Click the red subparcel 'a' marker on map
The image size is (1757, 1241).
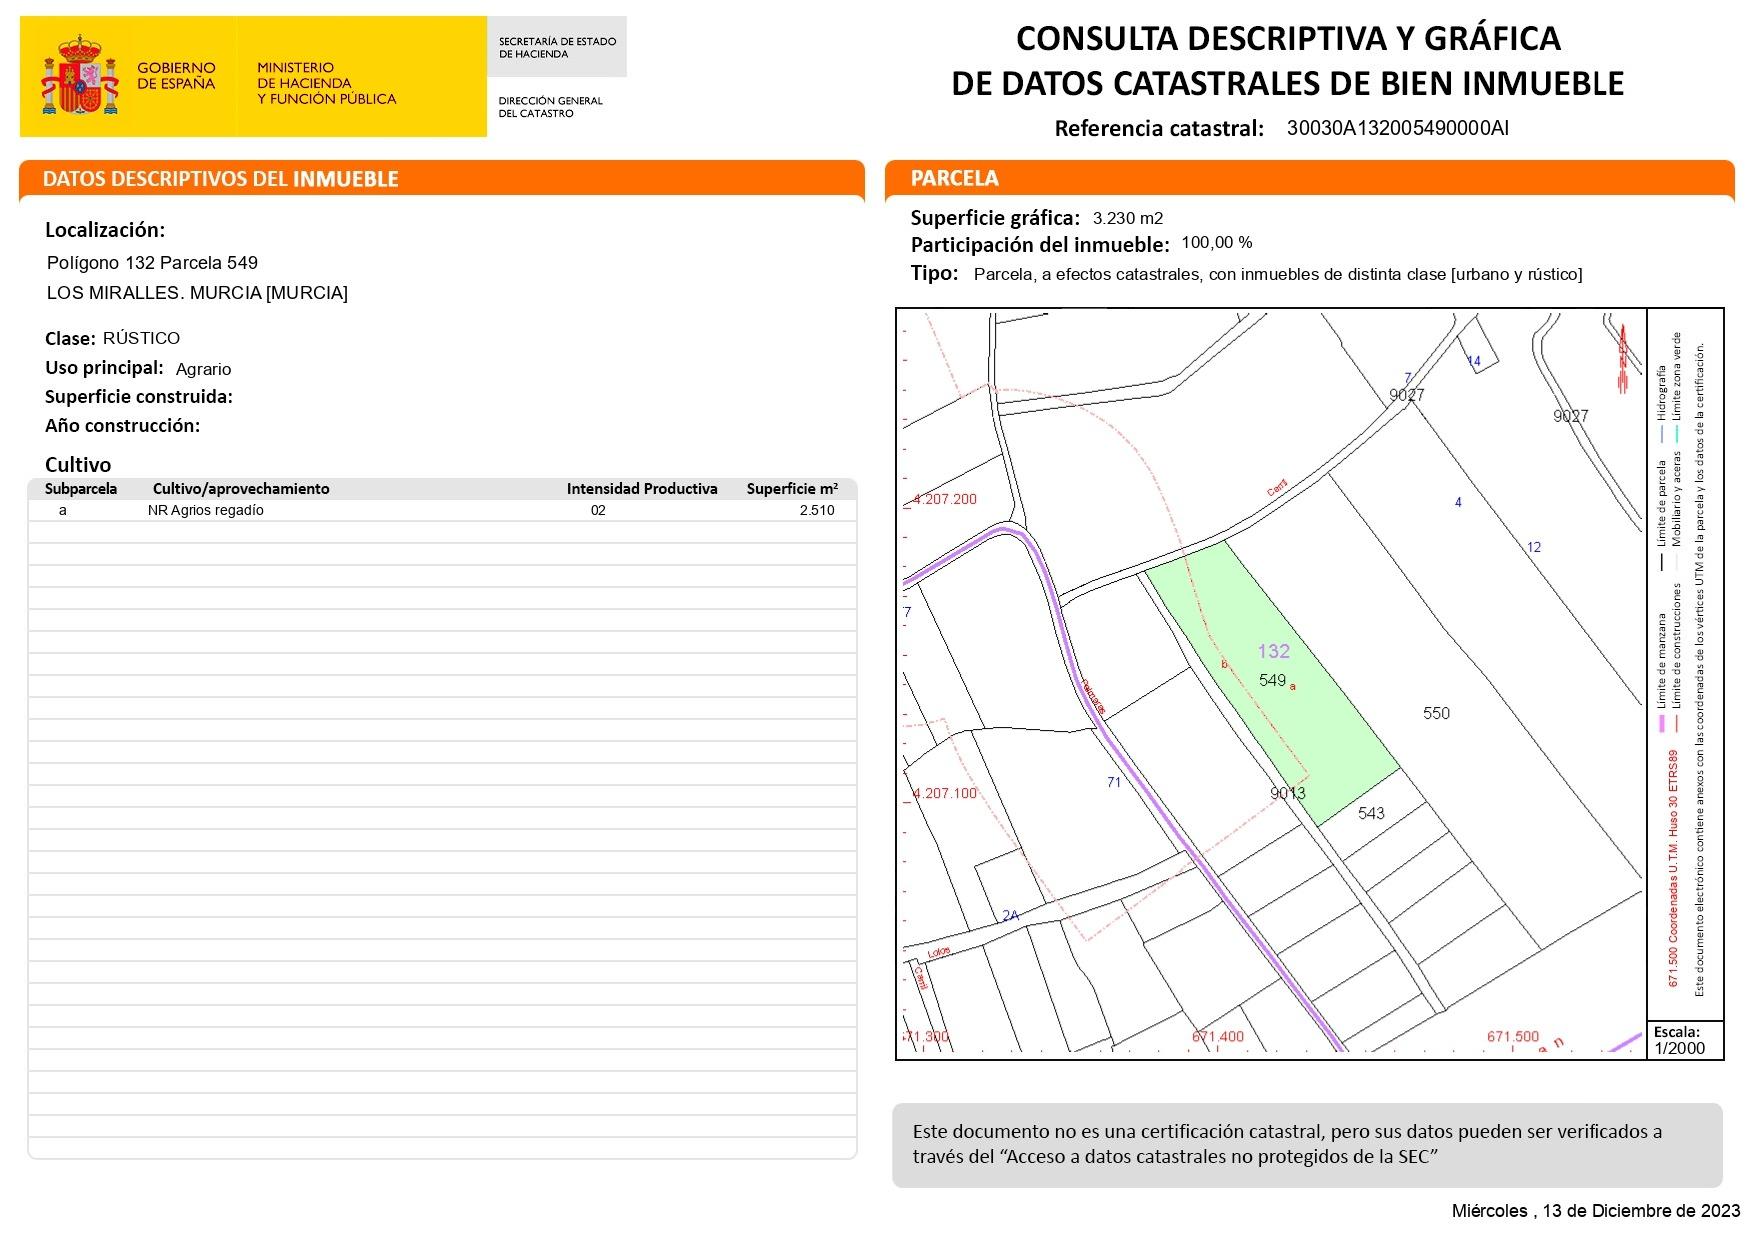click(1293, 687)
